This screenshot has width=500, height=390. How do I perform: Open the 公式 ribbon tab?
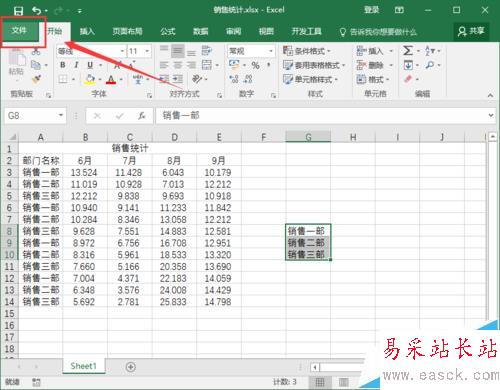click(168, 31)
